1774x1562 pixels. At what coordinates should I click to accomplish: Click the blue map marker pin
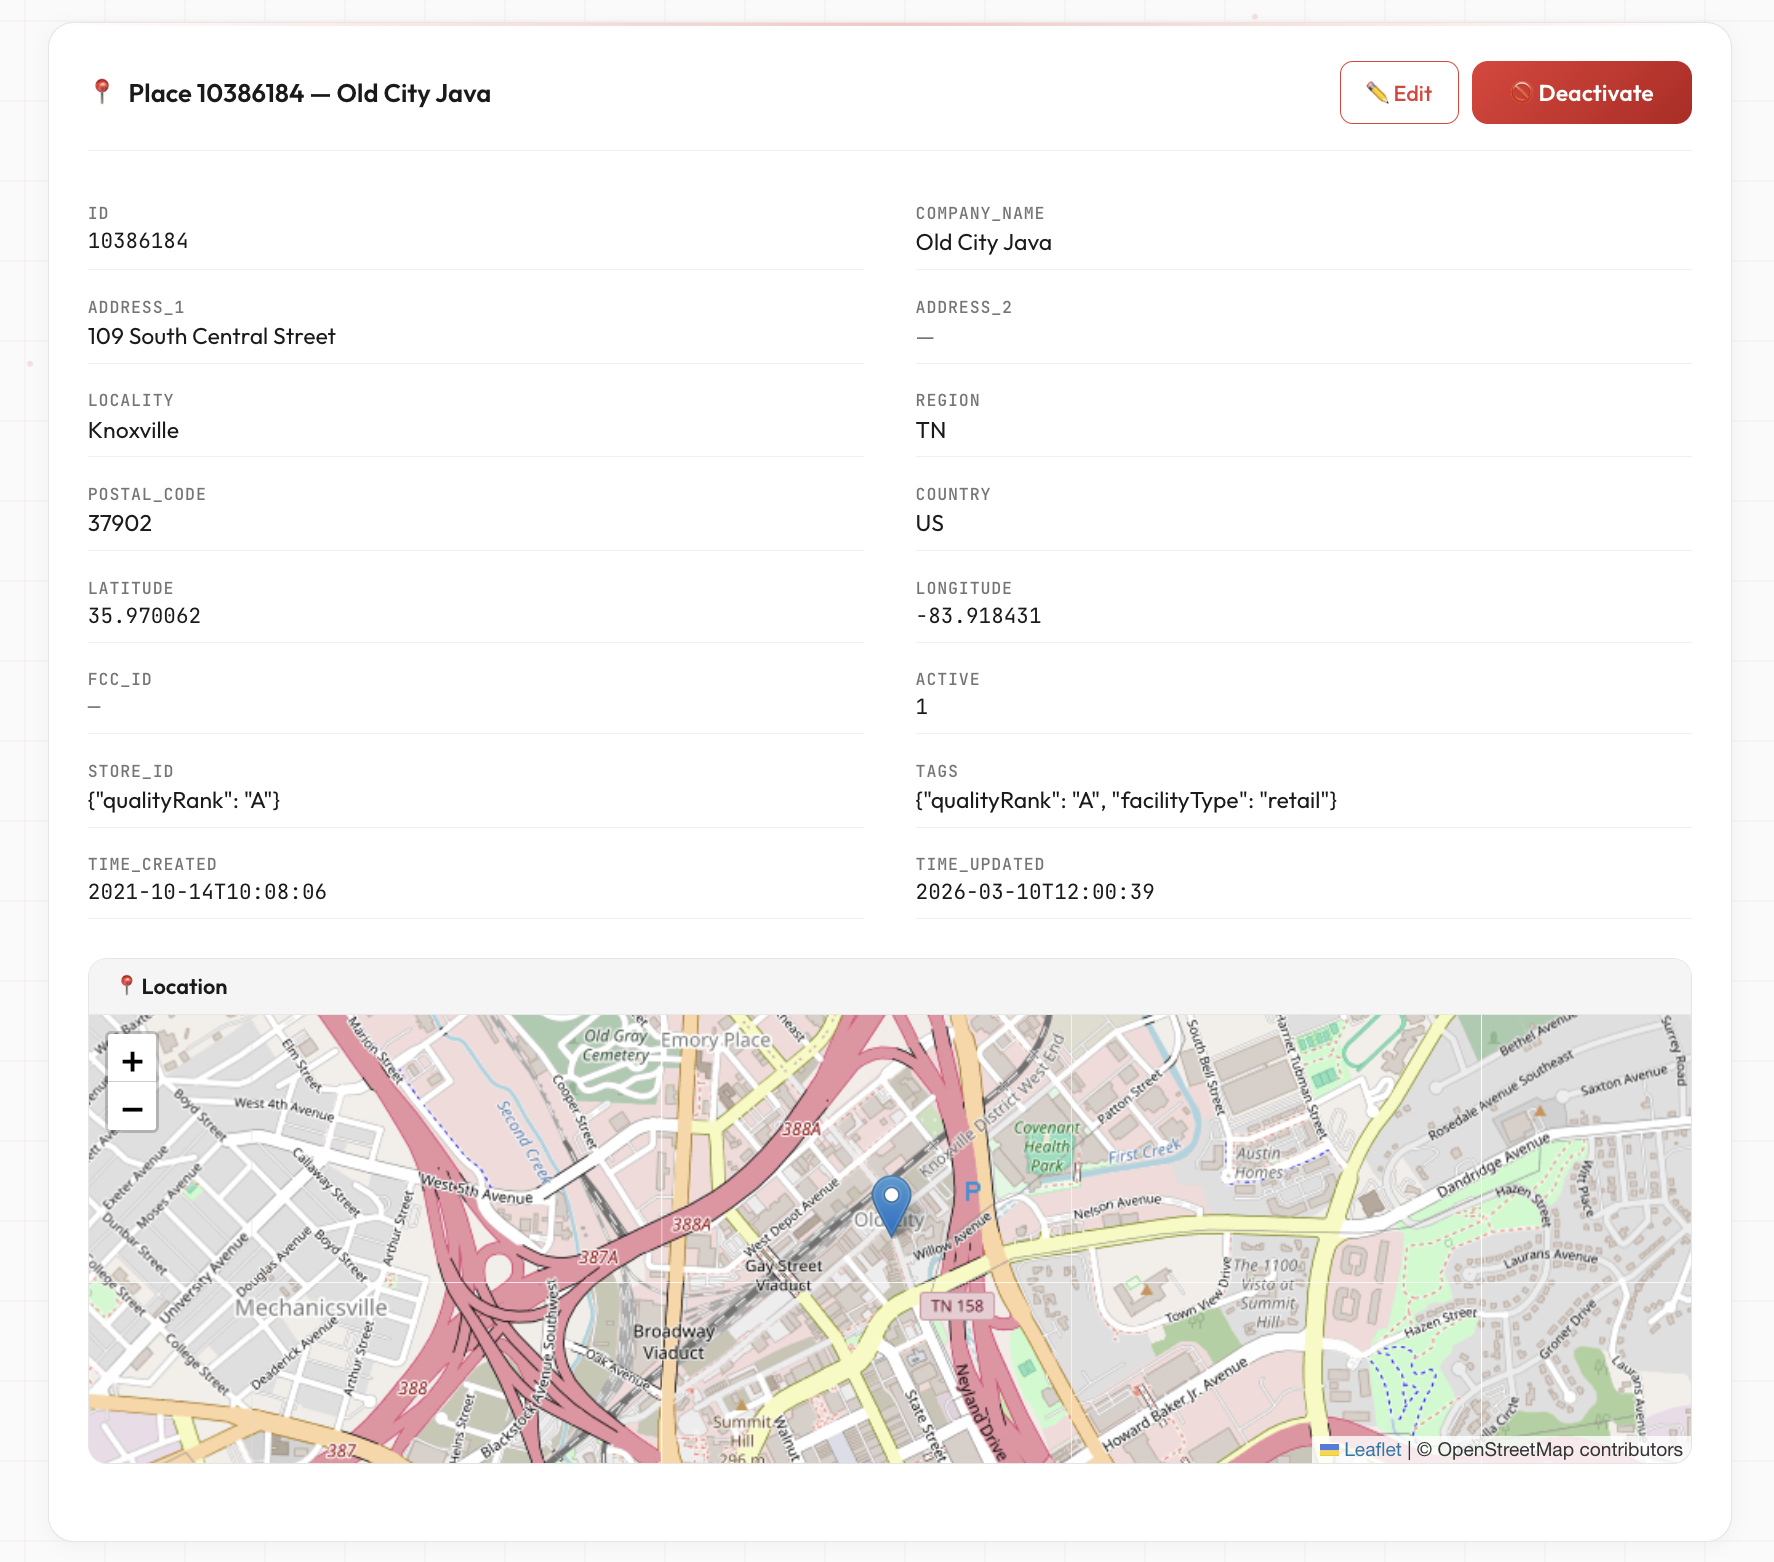tap(891, 1204)
